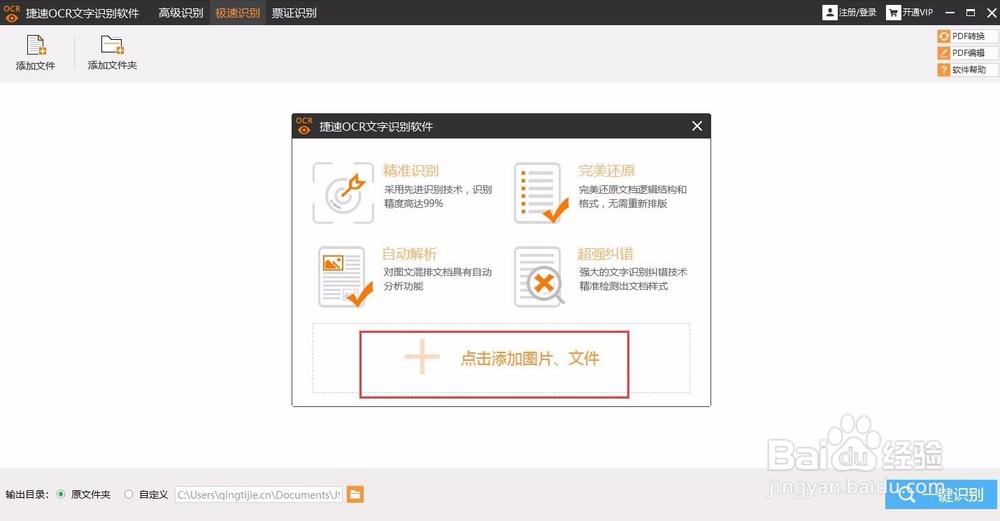This screenshot has height=521, width=1000.
Task: Click the 超强纠错 heading text
Action: [605, 254]
